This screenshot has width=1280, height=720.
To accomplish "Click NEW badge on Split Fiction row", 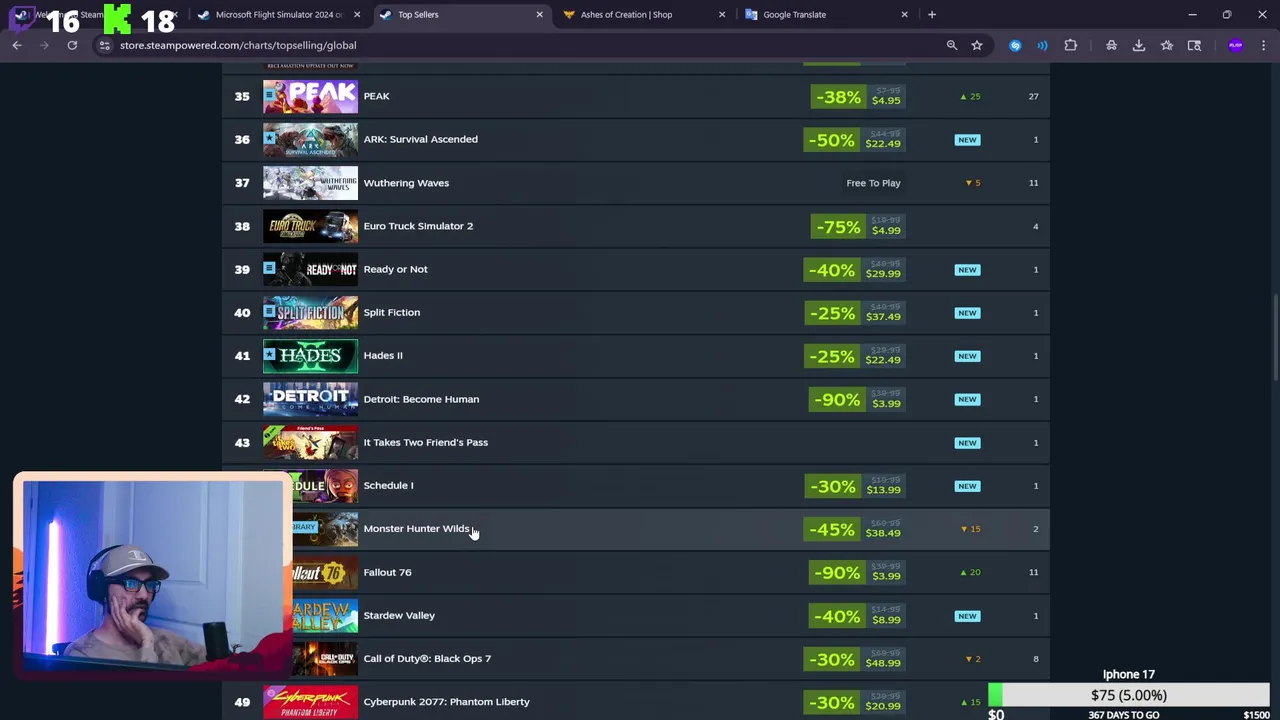I will (x=967, y=313).
